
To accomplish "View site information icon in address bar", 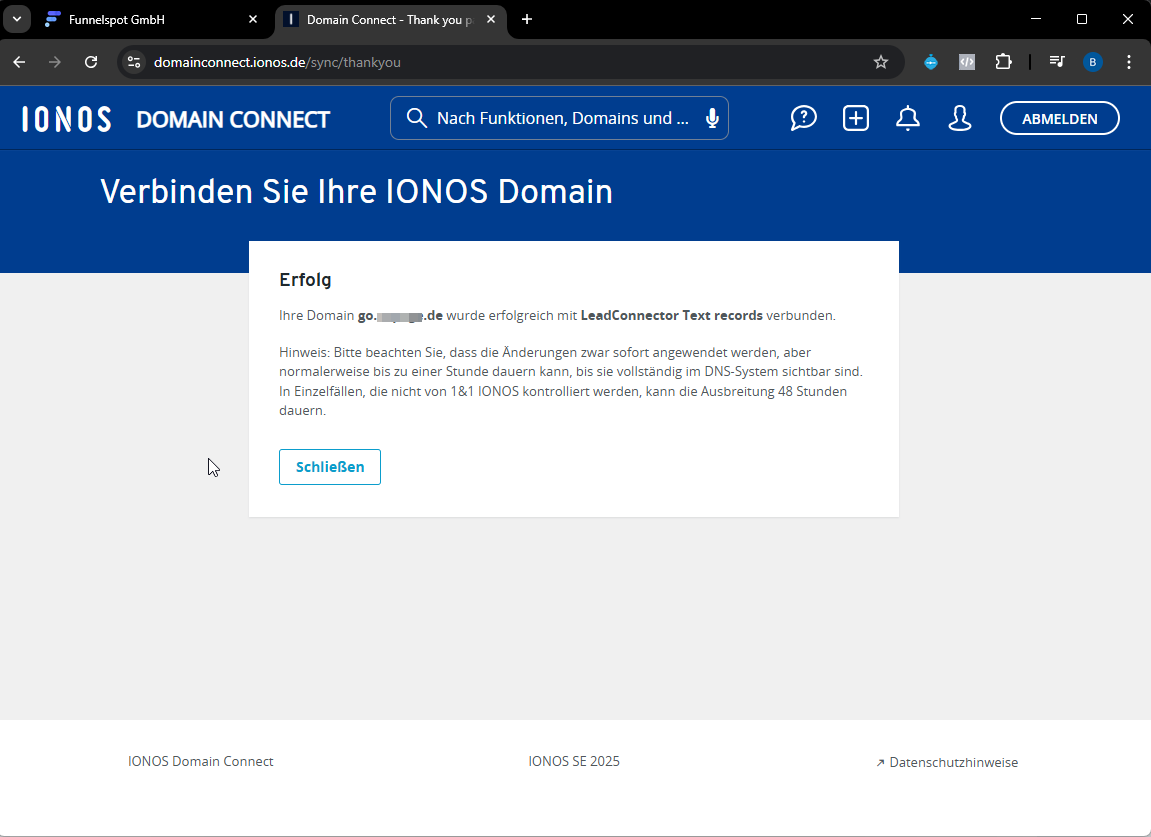I will pyautogui.click(x=134, y=62).
